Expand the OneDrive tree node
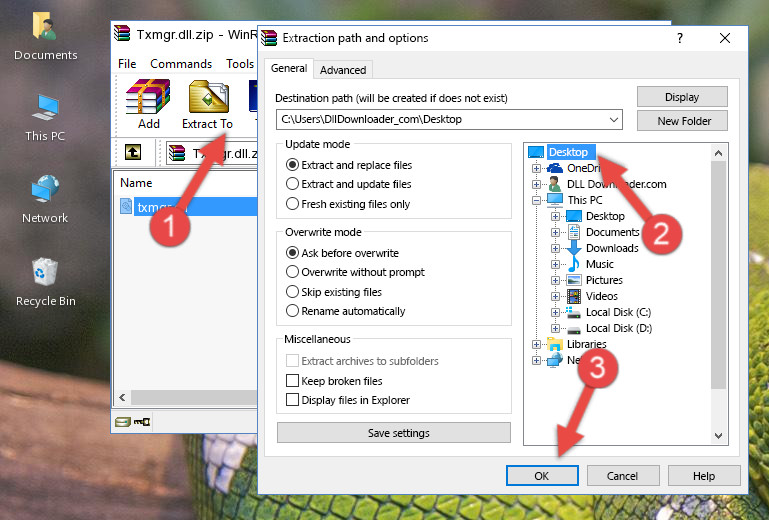Screen dimensions: 769x520 coord(537,168)
